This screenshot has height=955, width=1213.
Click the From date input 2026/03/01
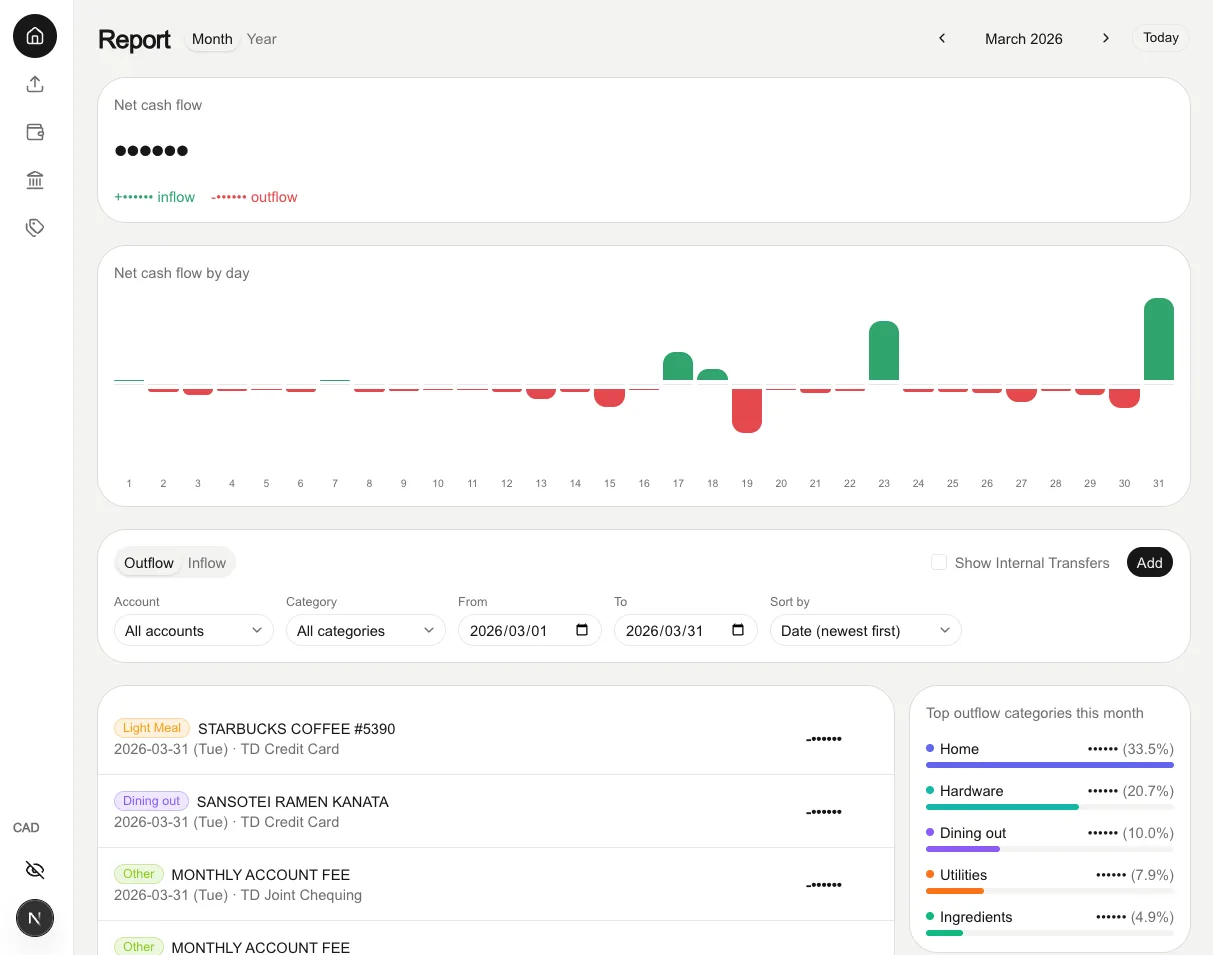(x=530, y=631)
